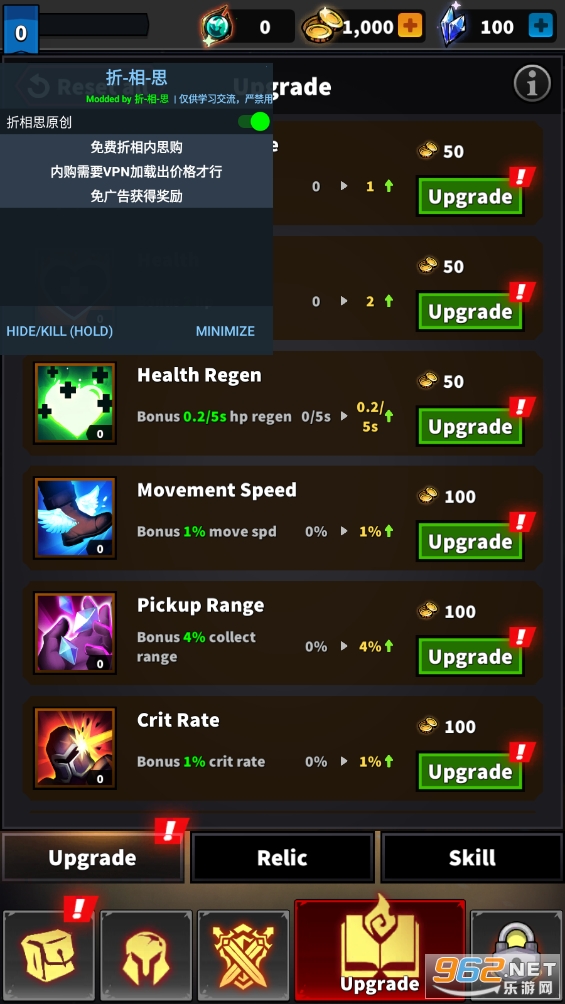Click MINIMIZE in the mod menu
Screen dimensions: 565x1004
click(225, 331)
